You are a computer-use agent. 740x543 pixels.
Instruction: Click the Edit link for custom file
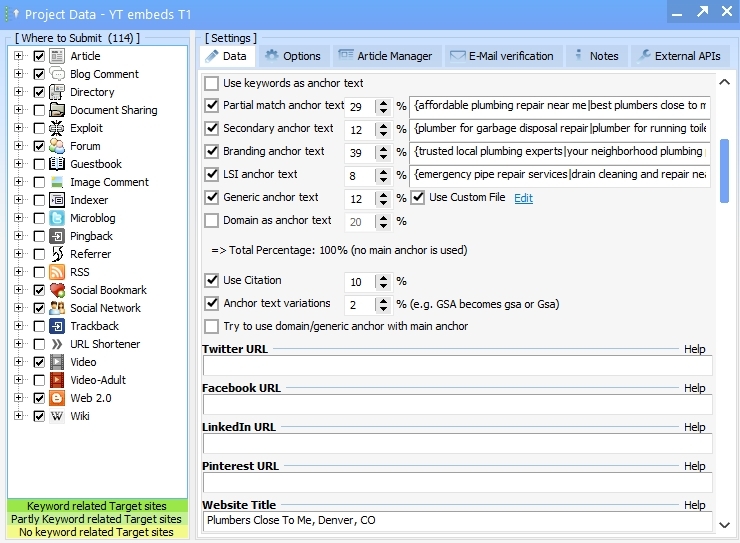[x=523, y=198]
